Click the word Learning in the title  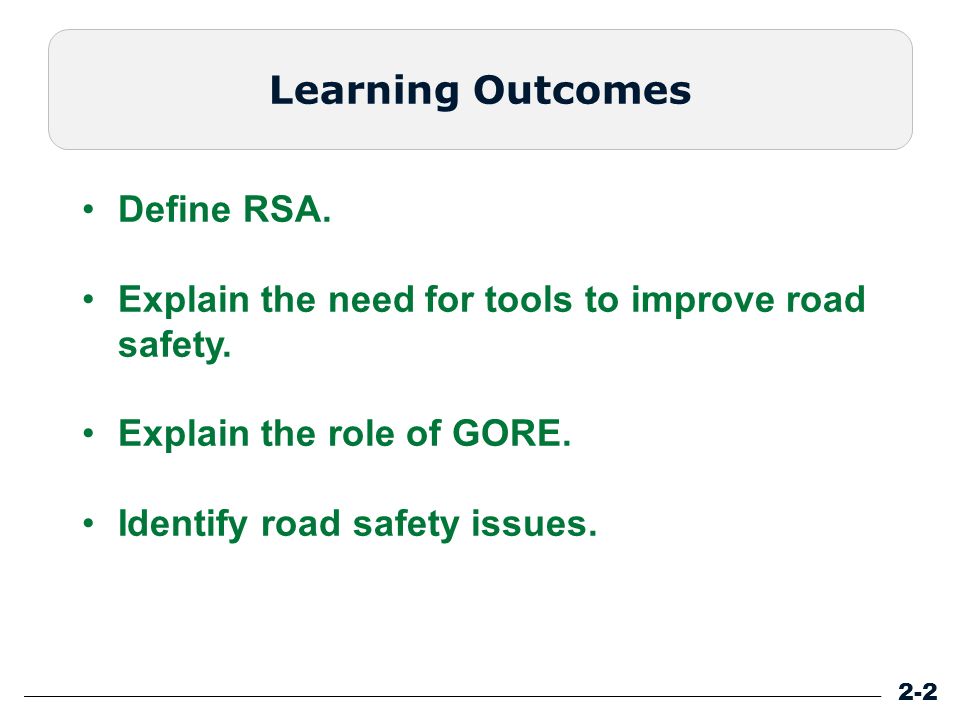click(364, 92)
